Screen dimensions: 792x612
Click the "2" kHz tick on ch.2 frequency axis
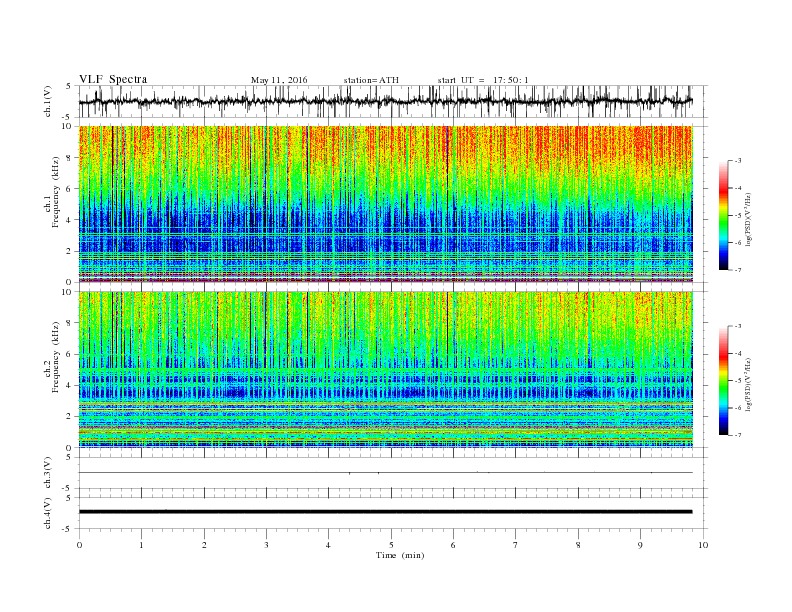pos(70,417)
